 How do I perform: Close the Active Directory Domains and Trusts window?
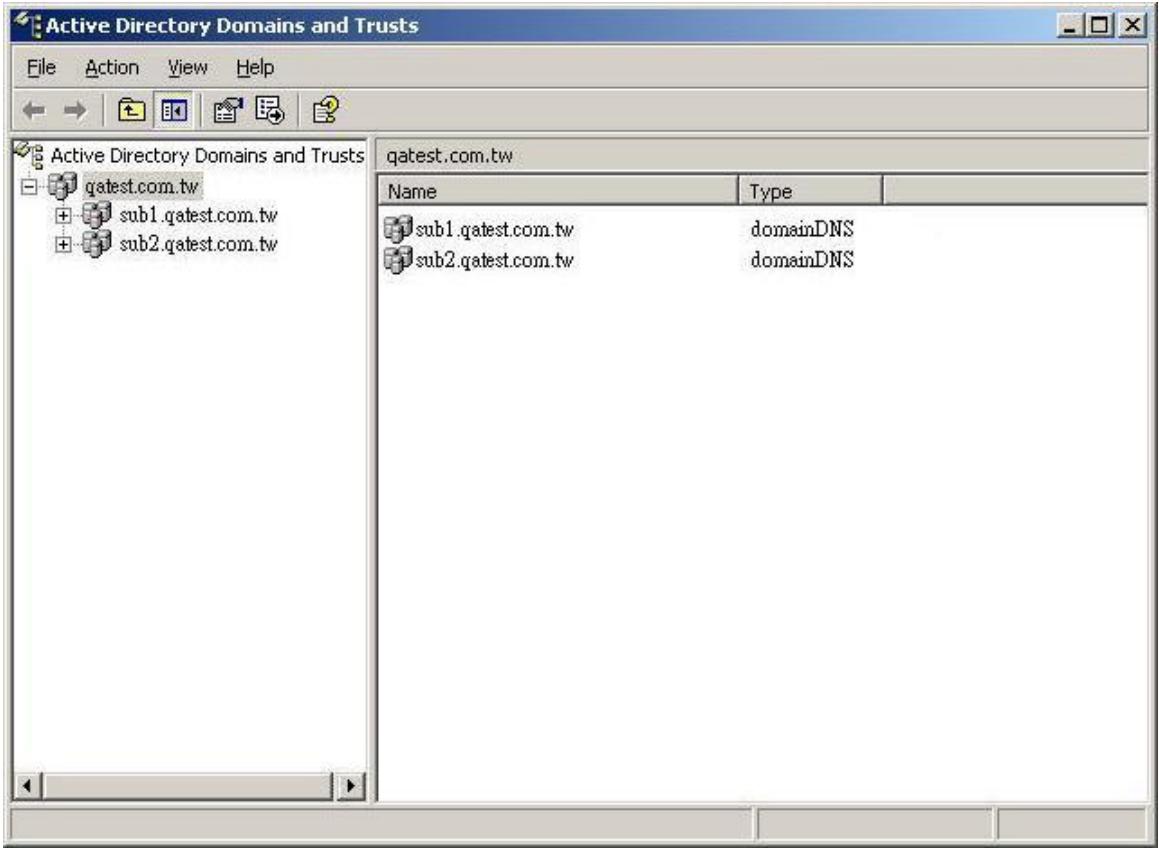pyautogui.click(x=1132, y=26)
